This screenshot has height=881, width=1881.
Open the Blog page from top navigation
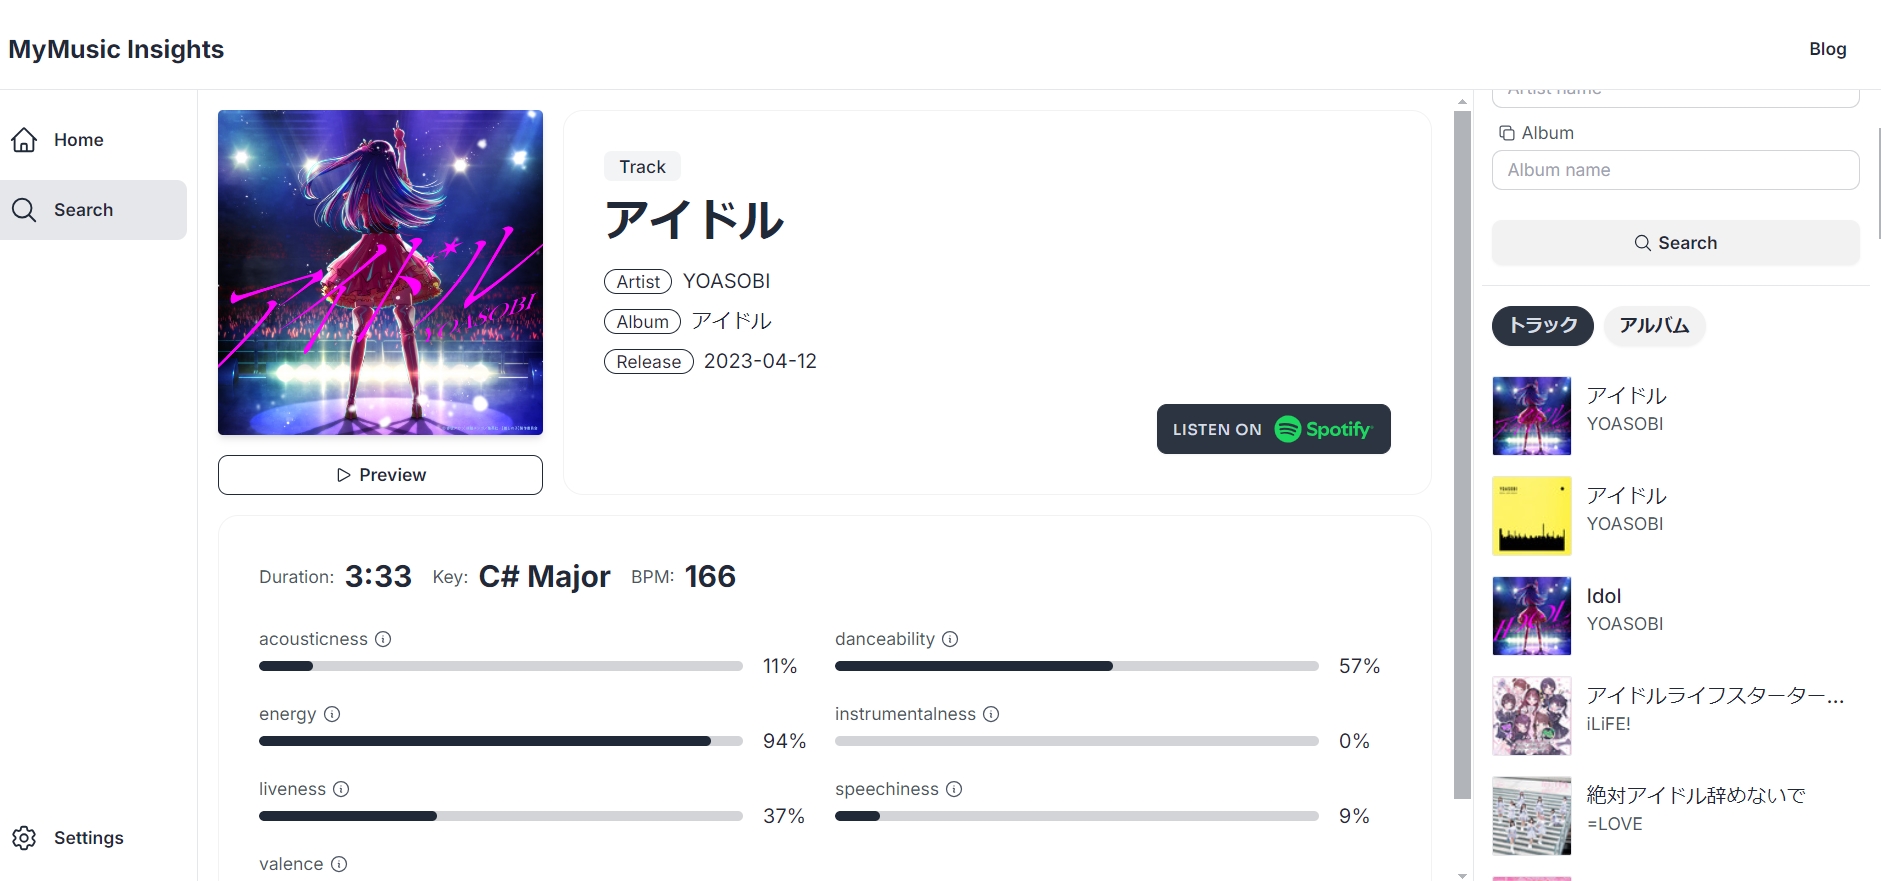tap(1827, 48)
